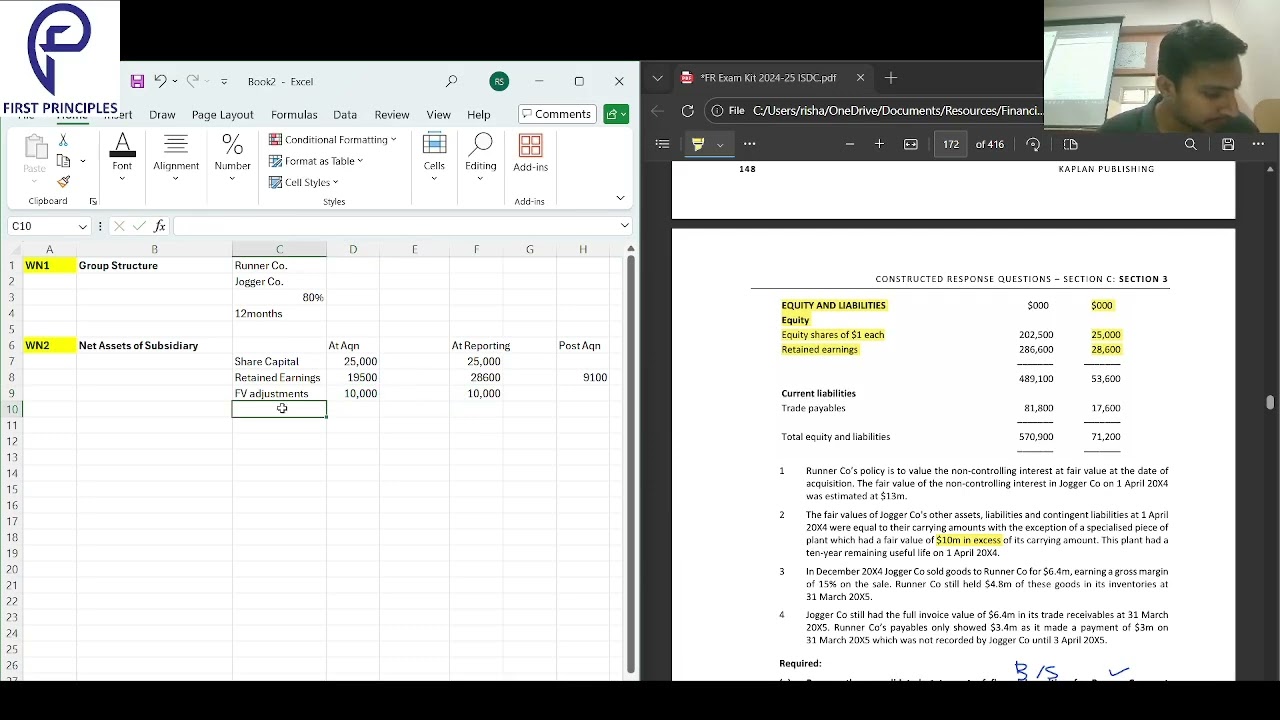
Task: Switch to the View tab
Action: (x=438, y=115)
